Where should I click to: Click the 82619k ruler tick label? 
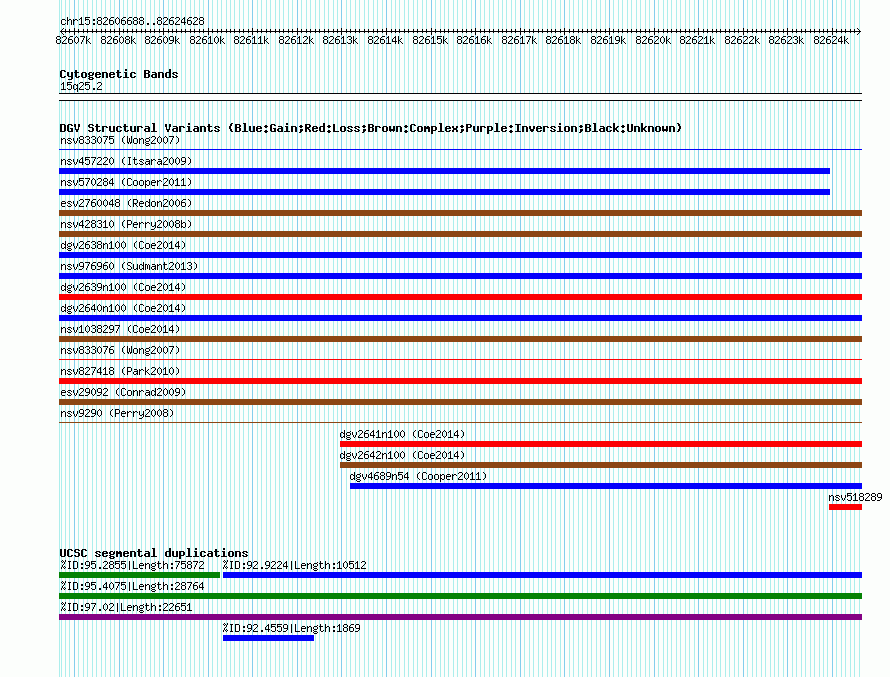coord(608,40)
